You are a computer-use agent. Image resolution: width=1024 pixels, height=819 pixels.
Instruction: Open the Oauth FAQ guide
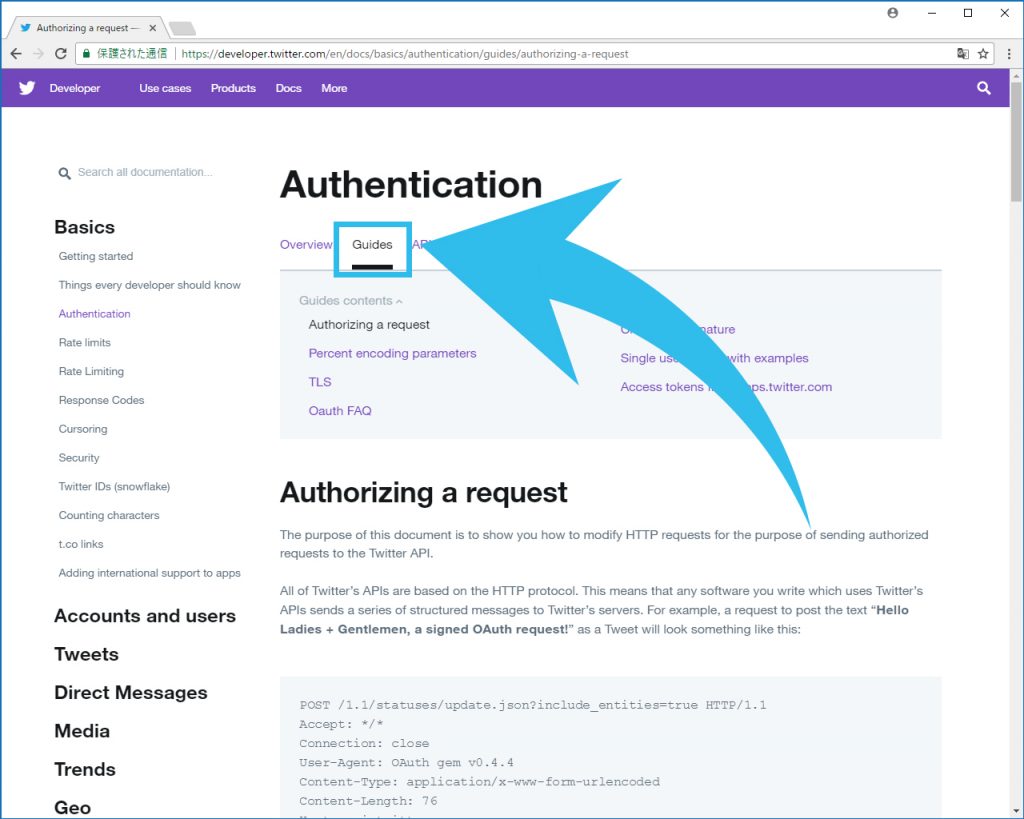340,411
